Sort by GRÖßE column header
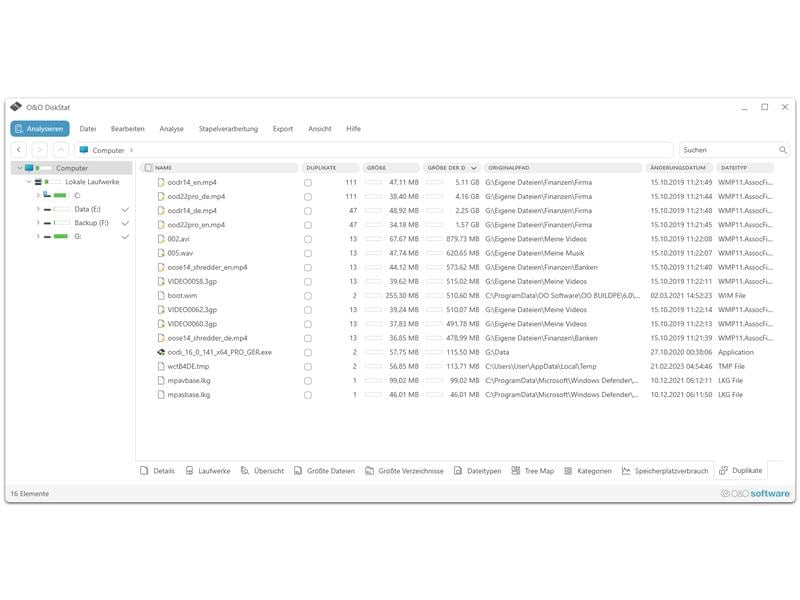Screen dimensions: 800x600 point(391,167)
